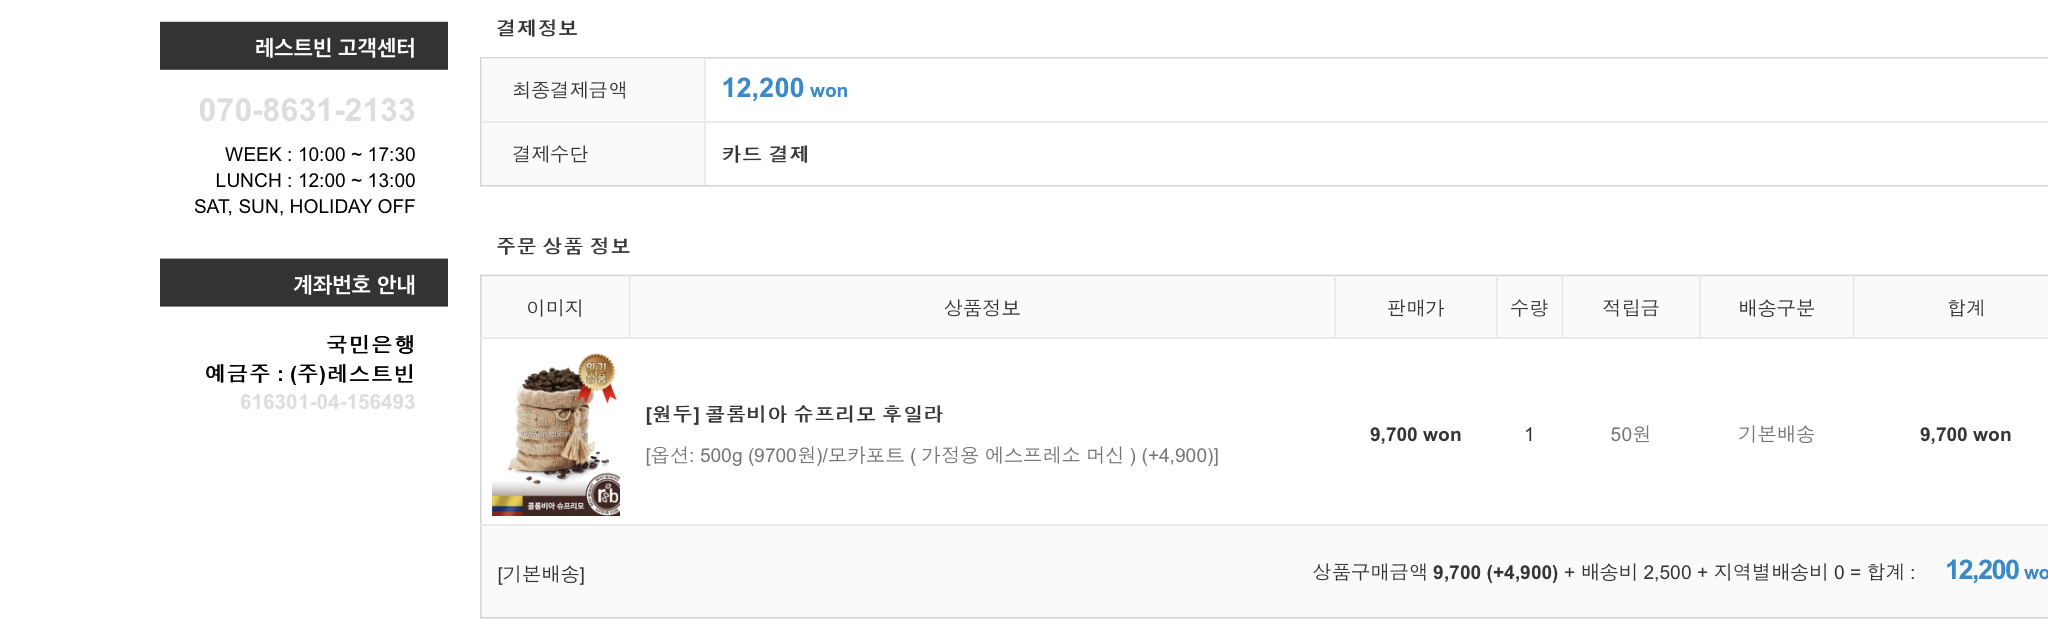The height and width of the screenshot is (642, 2048).
Task: Click the 50원 reward points value
Action: [x=1630, y=434]
